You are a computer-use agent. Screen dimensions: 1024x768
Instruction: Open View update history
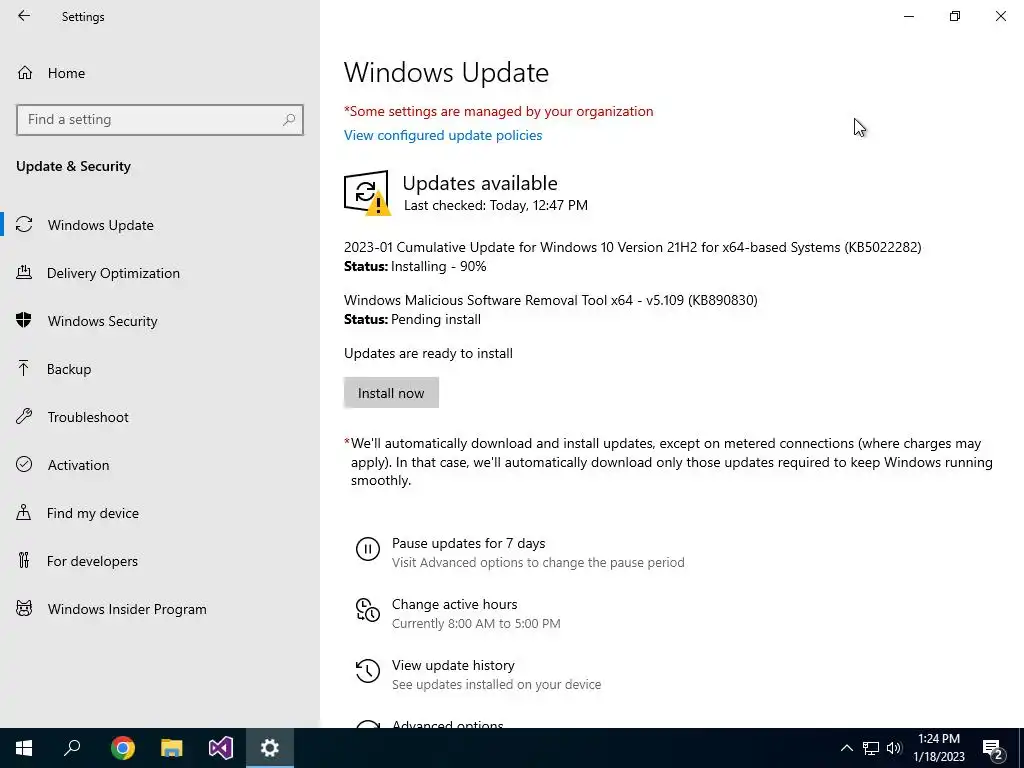click(x=453, y=665)
